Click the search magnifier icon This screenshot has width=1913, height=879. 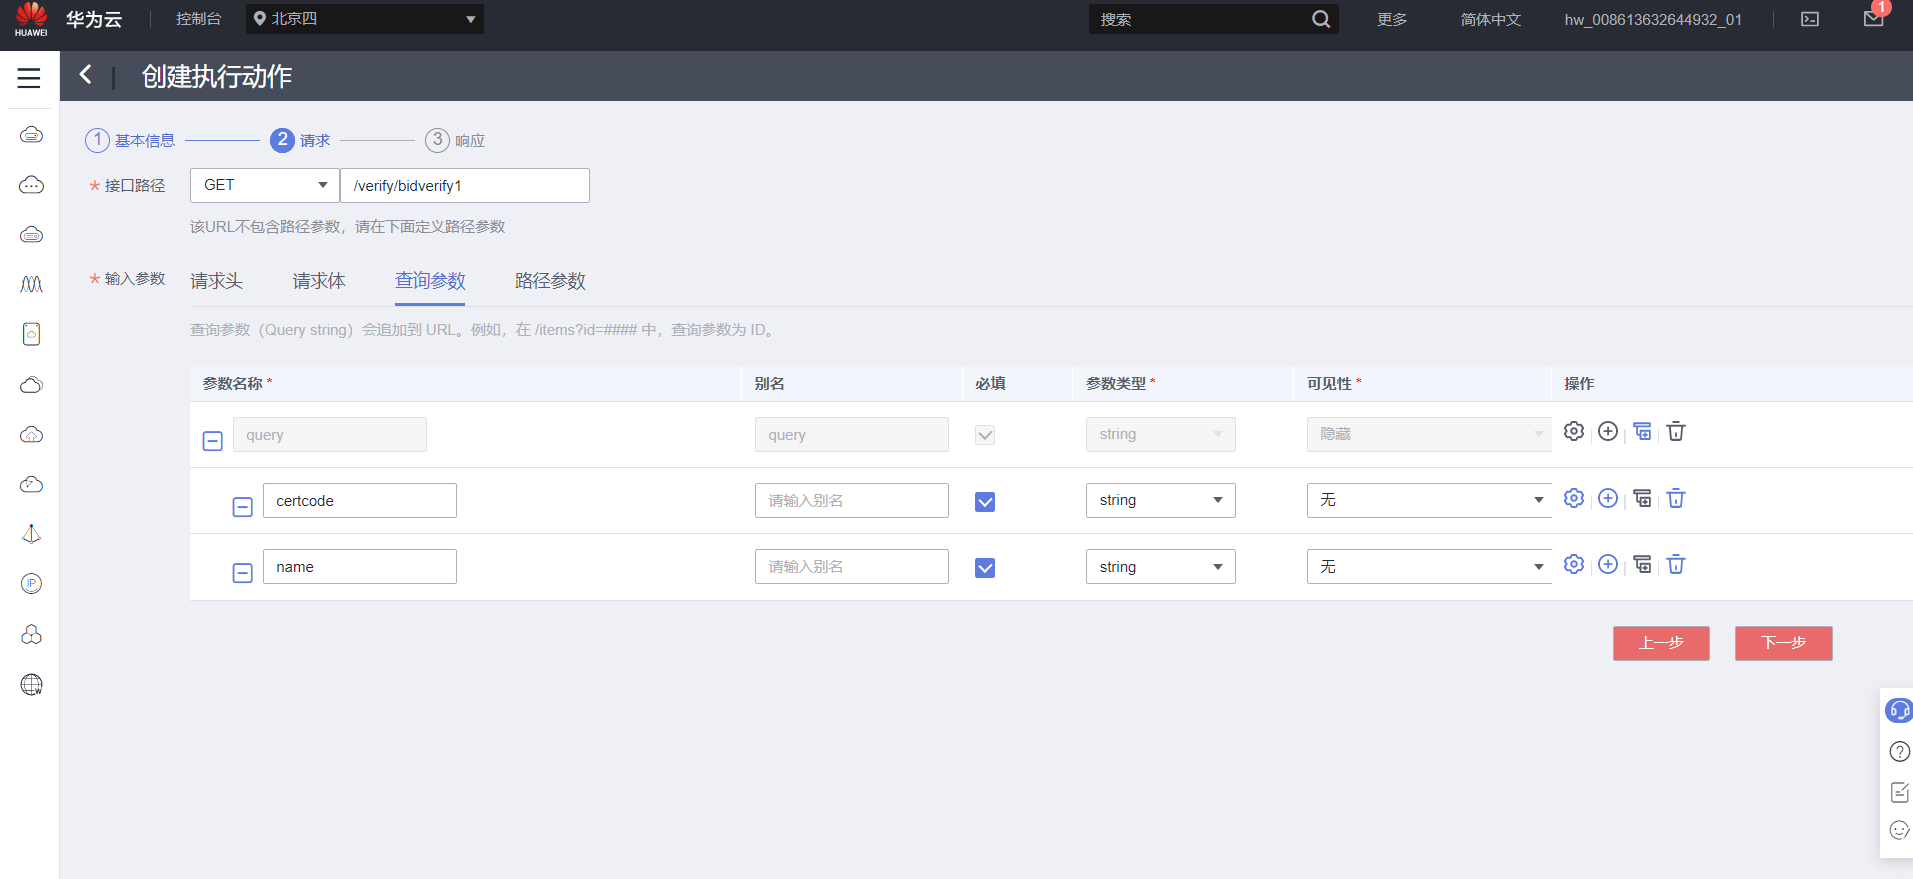(x=1321, y=19)
